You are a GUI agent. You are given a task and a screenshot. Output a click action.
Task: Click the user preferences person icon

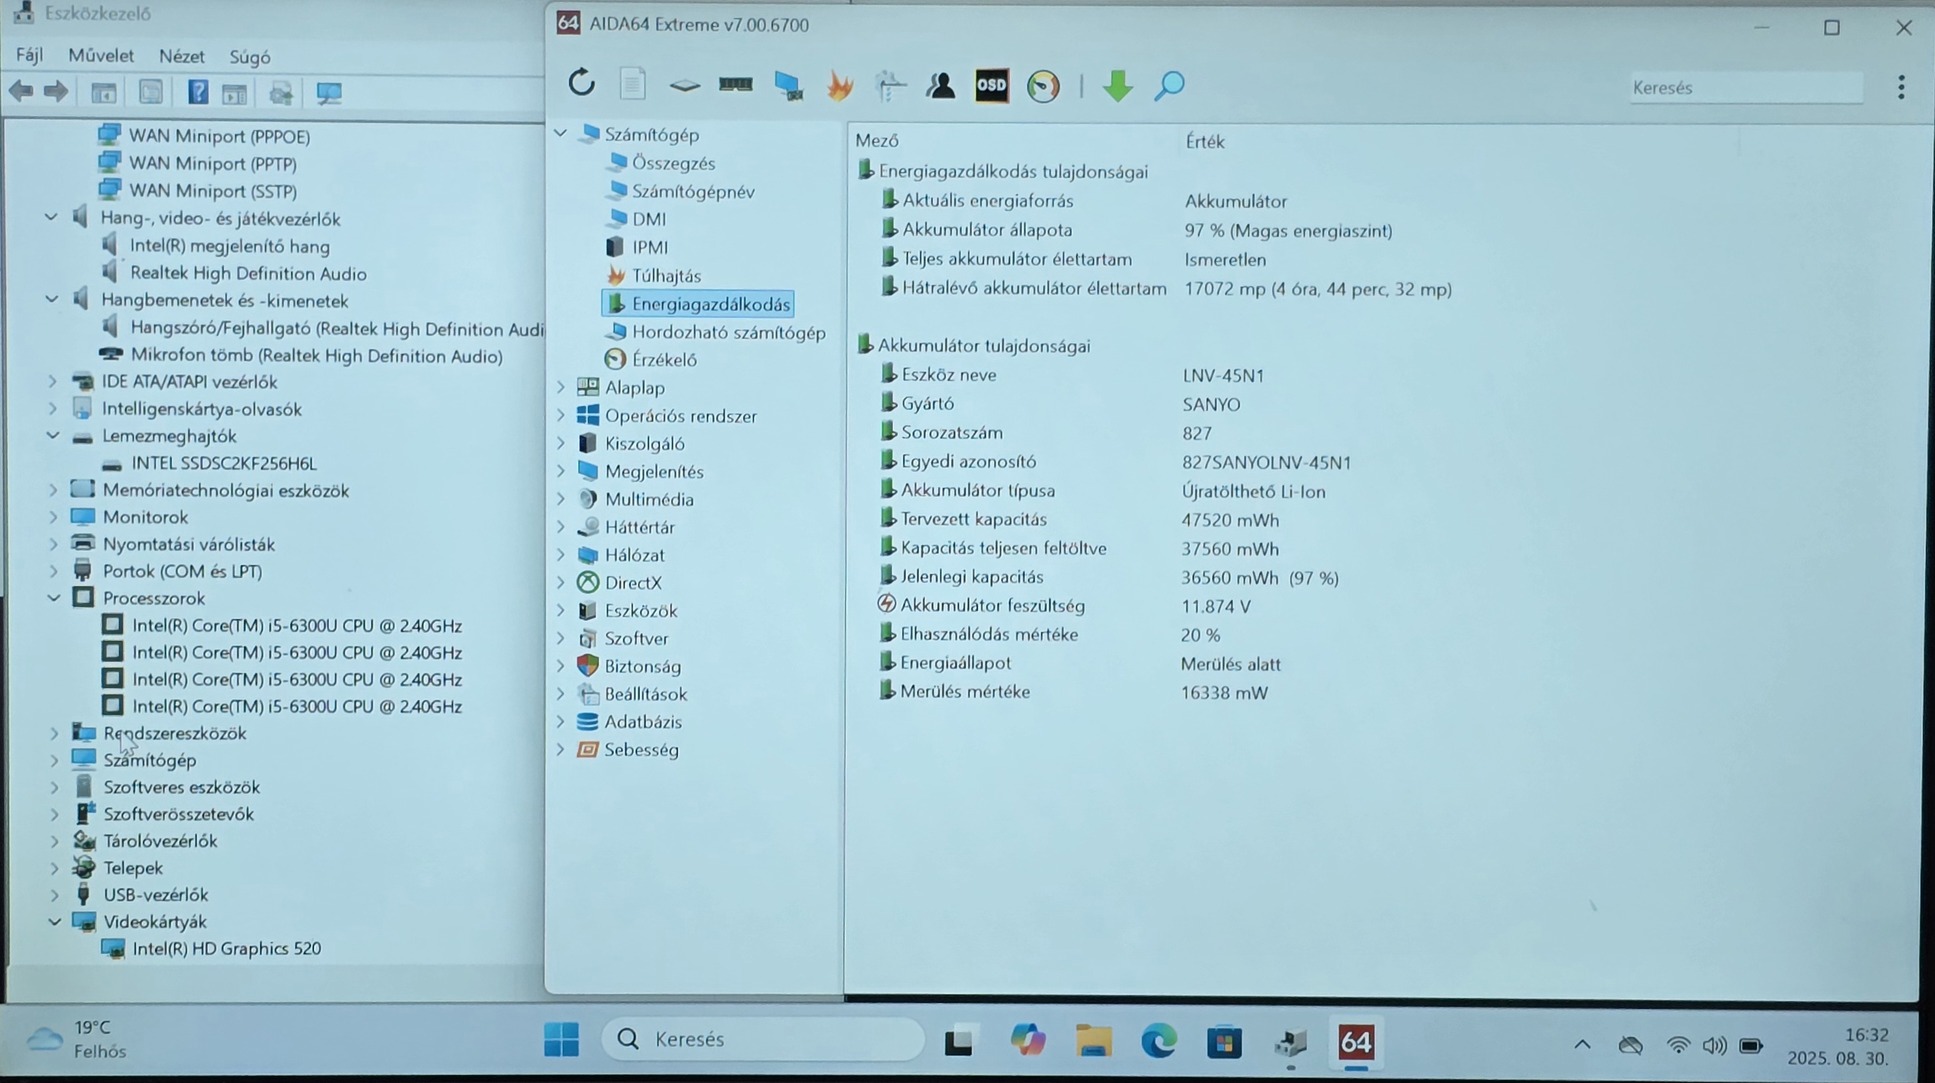pos(940,86)
